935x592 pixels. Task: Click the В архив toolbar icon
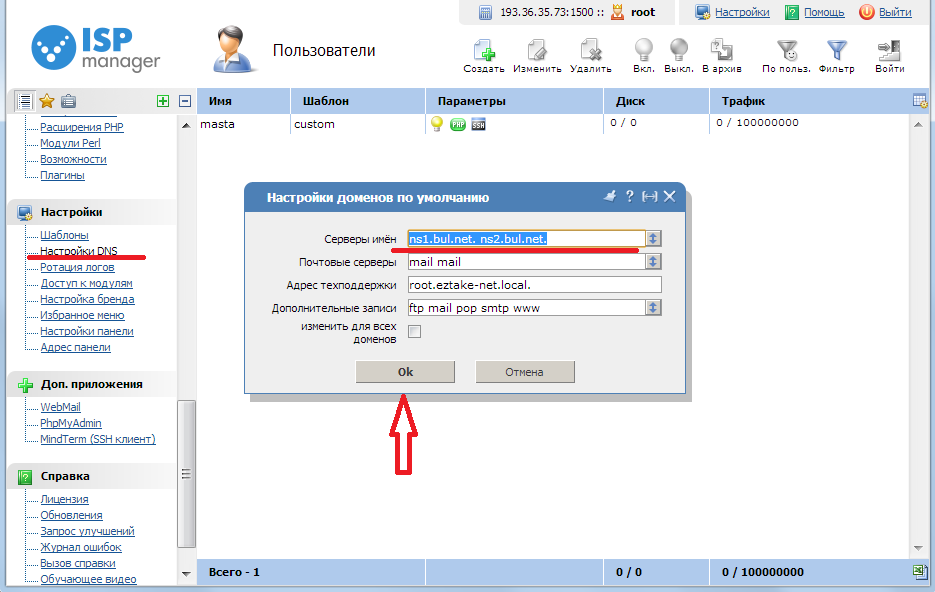coord(721,51)
